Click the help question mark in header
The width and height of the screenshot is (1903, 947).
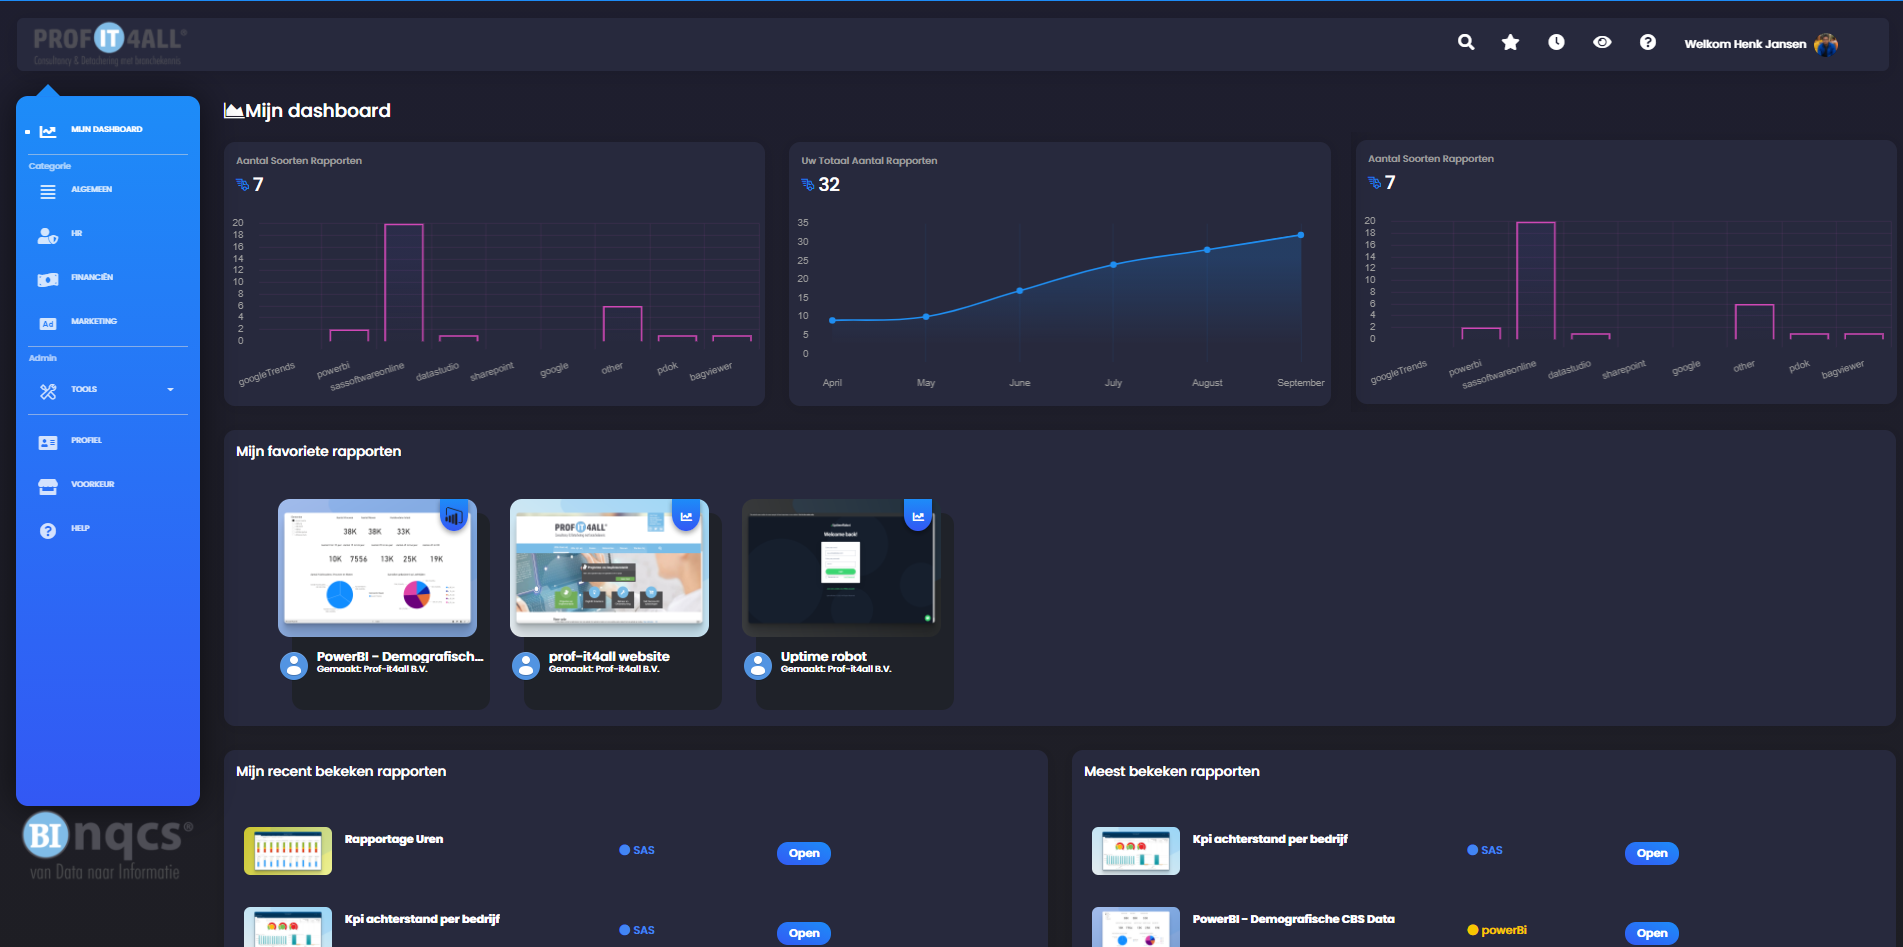tap(1647, 42)
